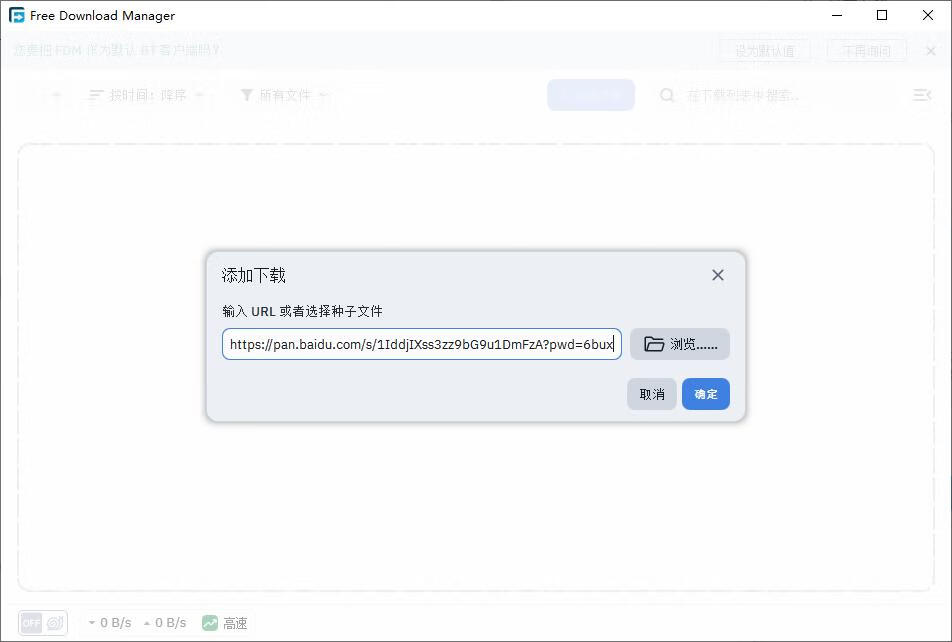Close the 添加下载 dialog with its X
Viewport: 952px width, 642px height.
[x=717, y=275]
